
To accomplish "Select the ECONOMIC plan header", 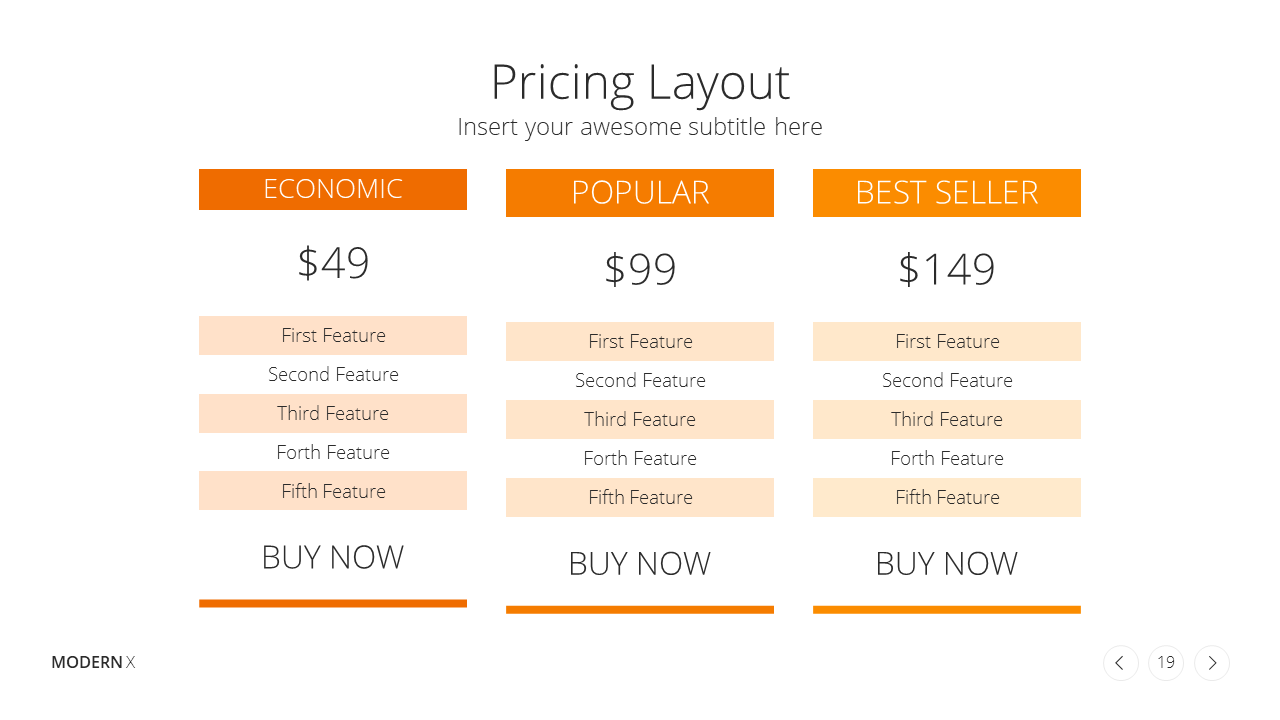I will click(x=333, y=189).
